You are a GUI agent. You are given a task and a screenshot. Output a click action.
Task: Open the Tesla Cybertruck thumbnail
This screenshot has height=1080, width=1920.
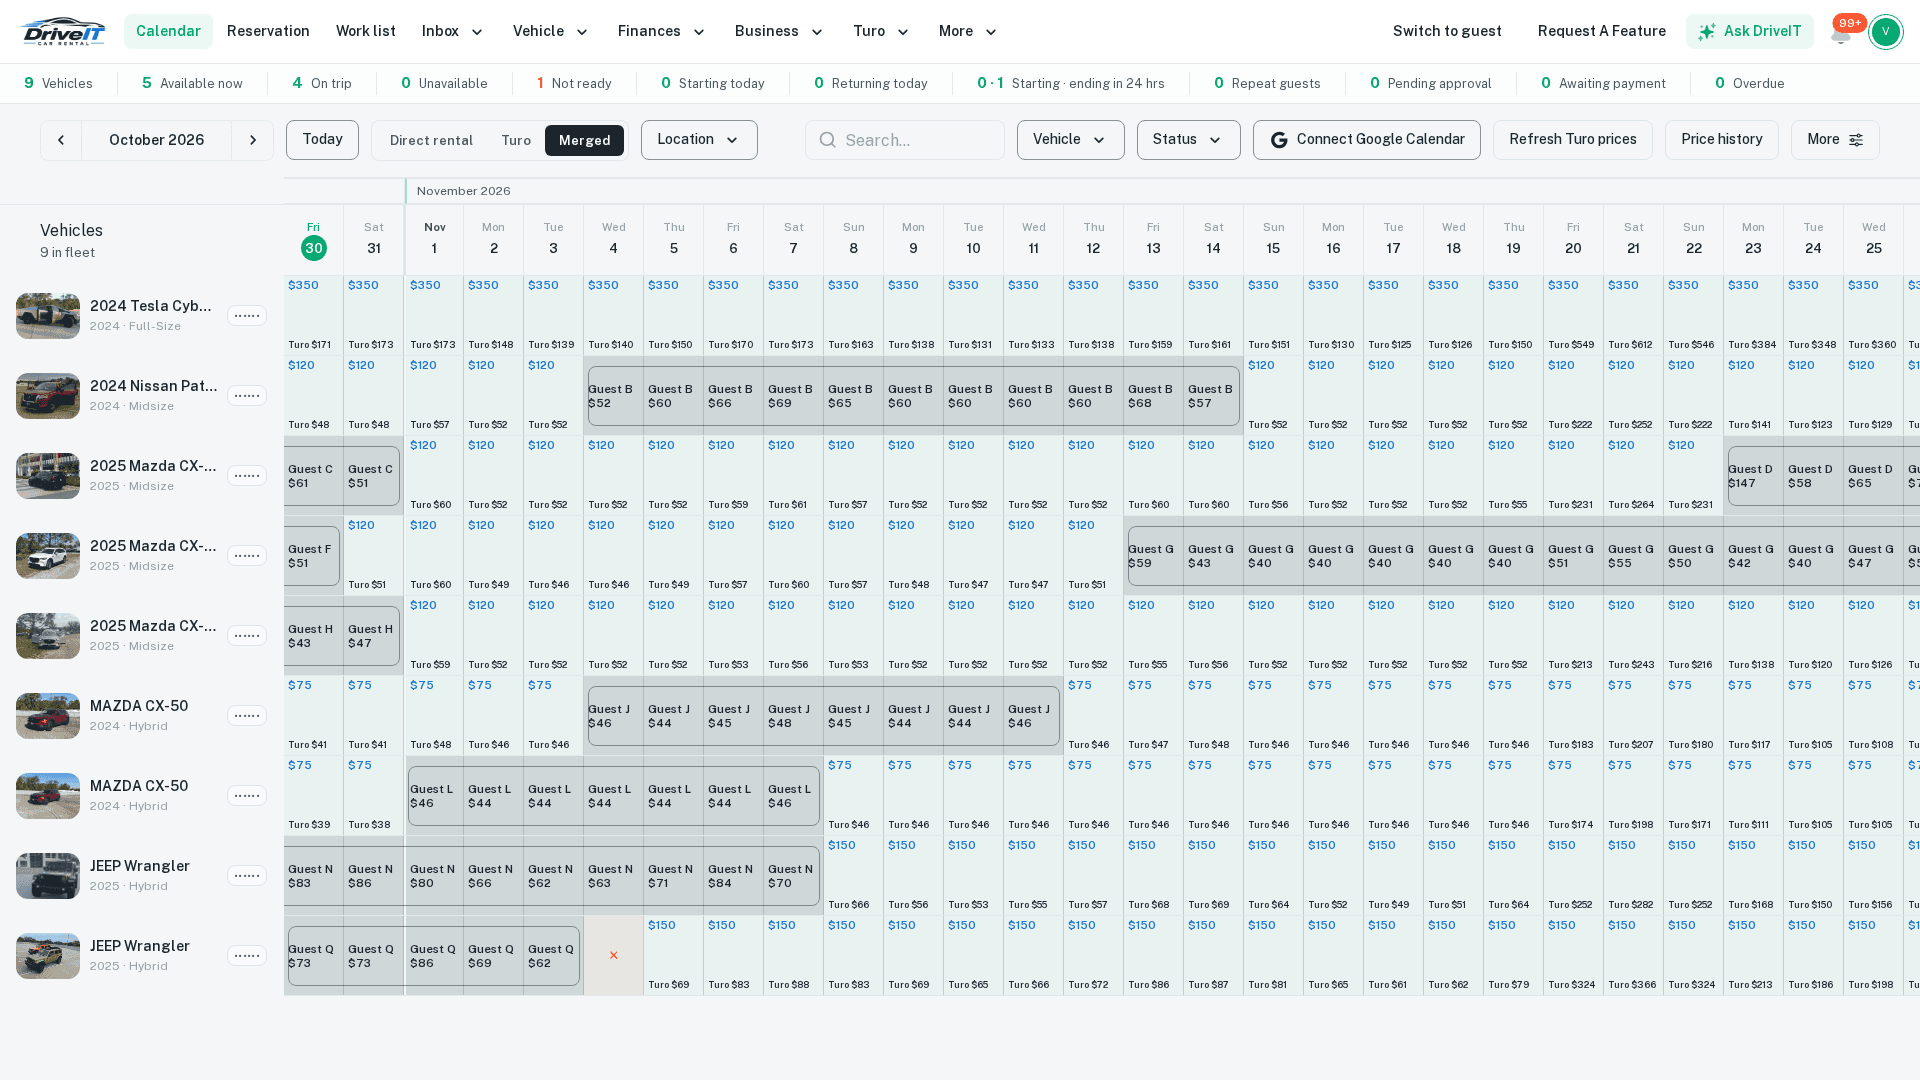tap(48, 316)
